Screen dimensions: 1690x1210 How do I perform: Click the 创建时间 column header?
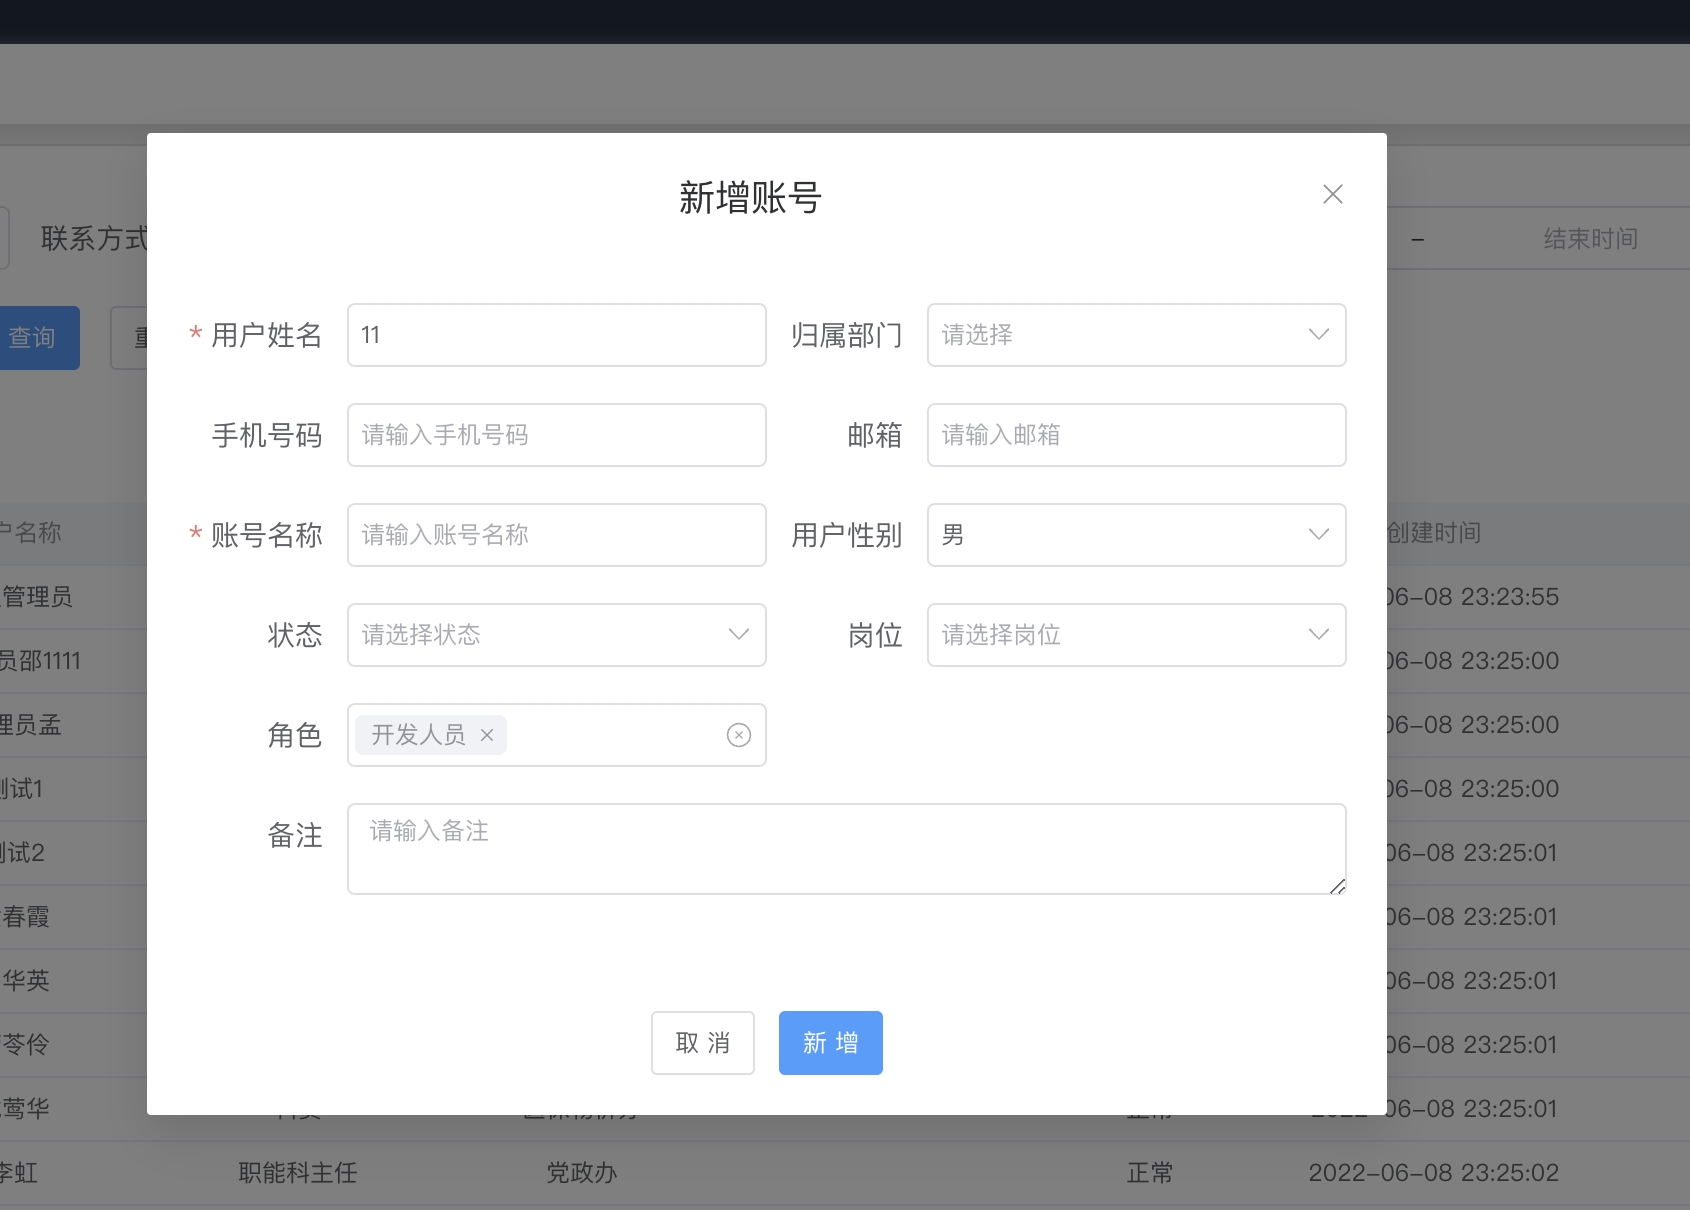pyautogui.click(x=1434, y=533)
